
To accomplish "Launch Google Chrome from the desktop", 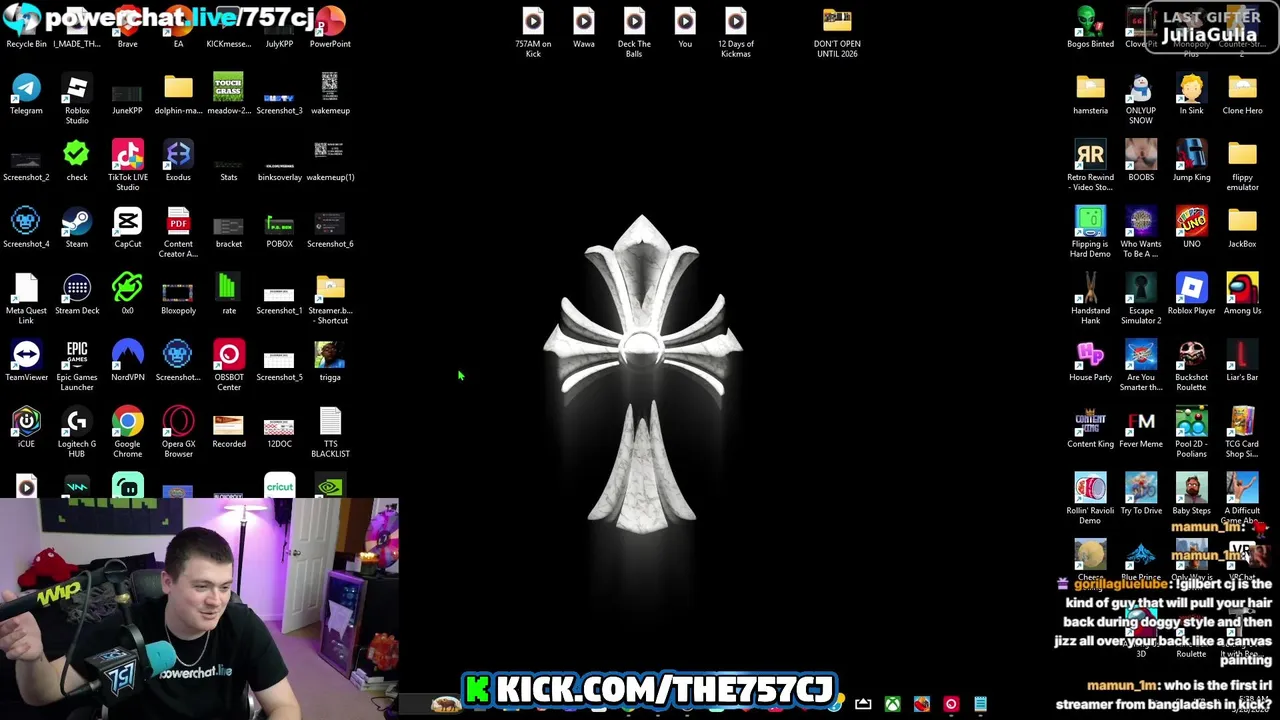I will [127, 433].
